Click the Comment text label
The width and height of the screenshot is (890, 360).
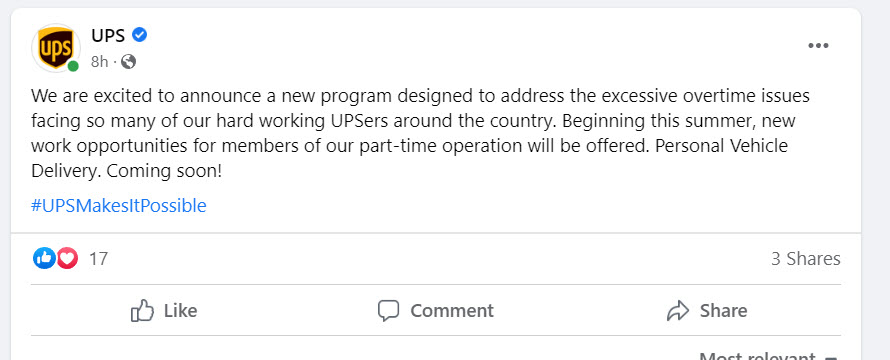click(452, 311)
